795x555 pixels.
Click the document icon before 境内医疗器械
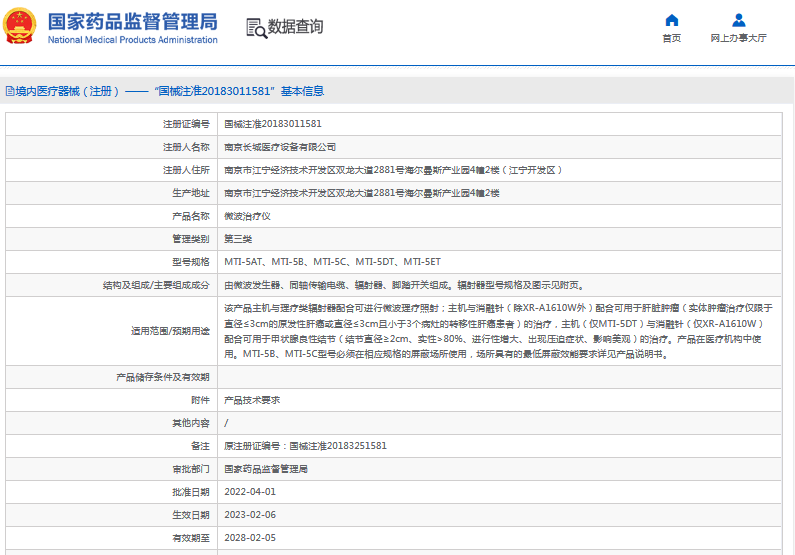(x=10, y=91)
